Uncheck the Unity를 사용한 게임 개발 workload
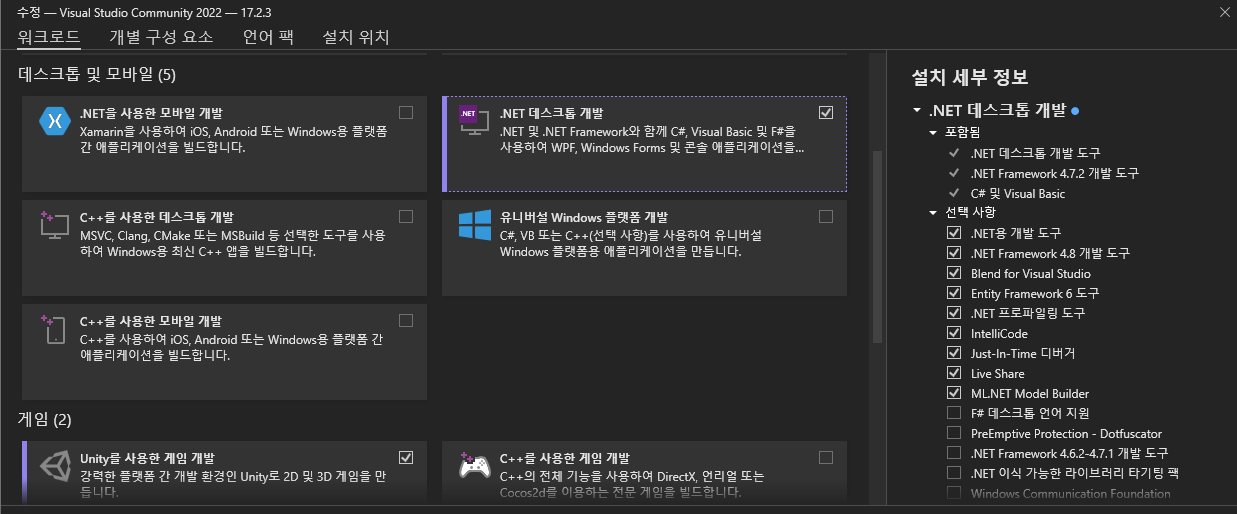Viewport: 1237px width, 514px height. tap(406, 457)
